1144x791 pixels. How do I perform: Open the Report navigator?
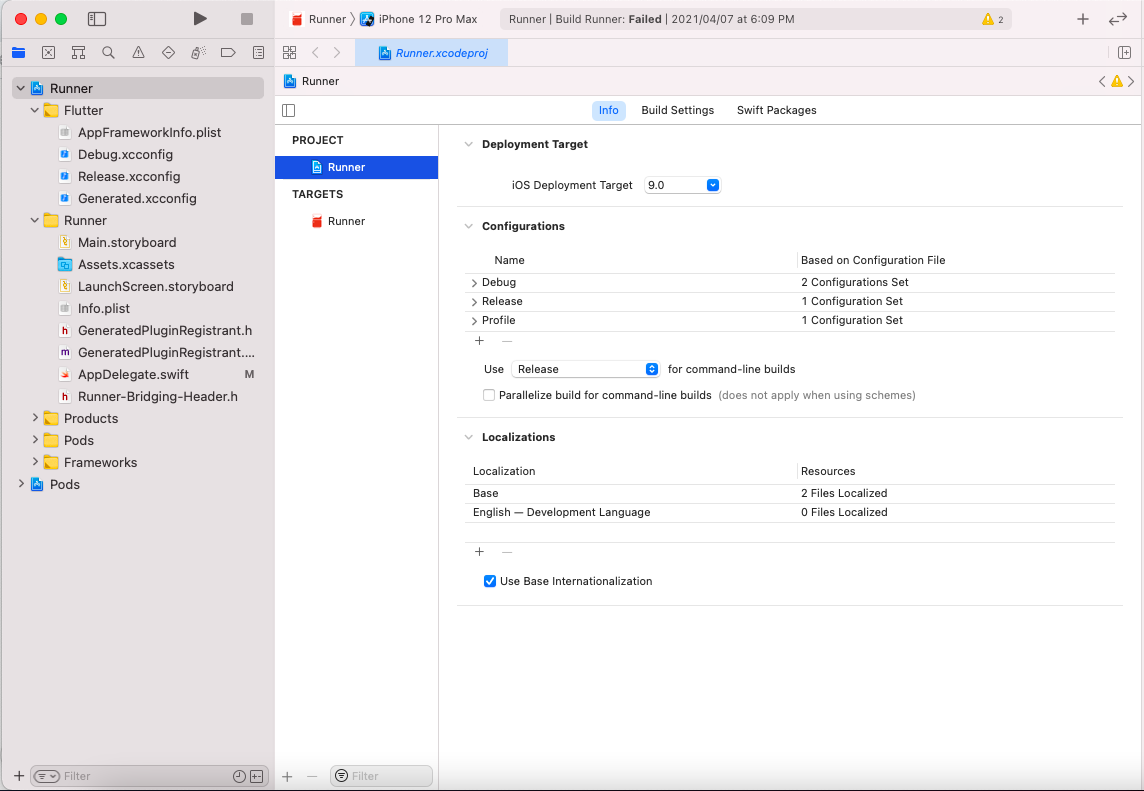click(x=258, y=53)
